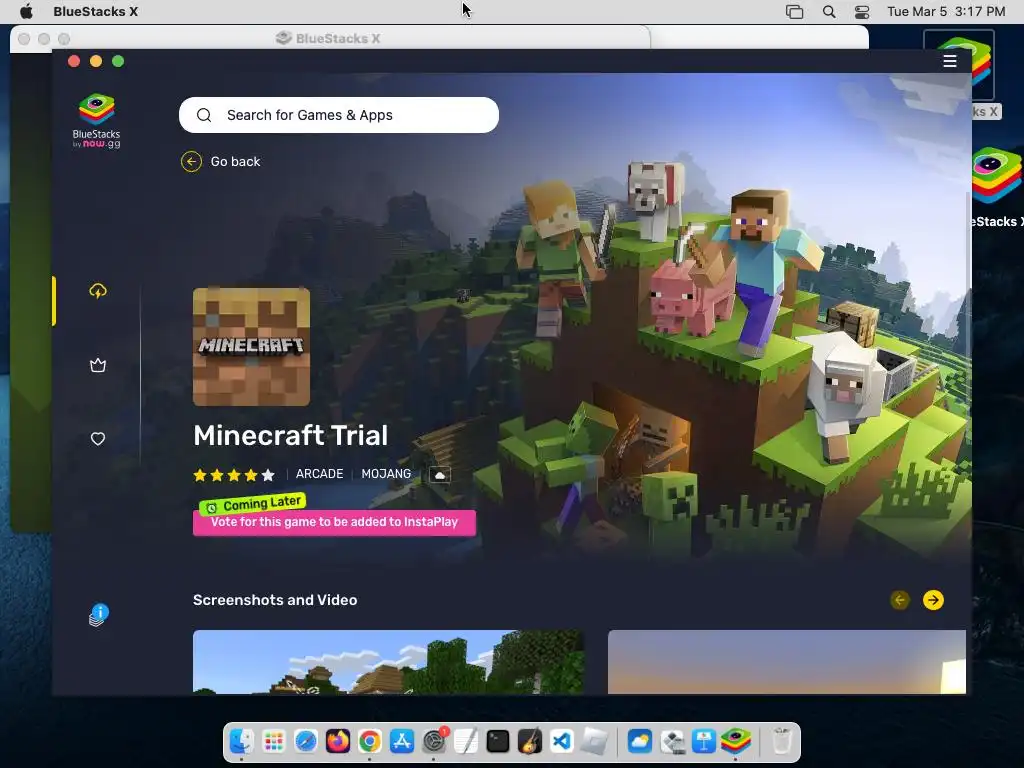Open Finder from the Dock

[242, 742]
